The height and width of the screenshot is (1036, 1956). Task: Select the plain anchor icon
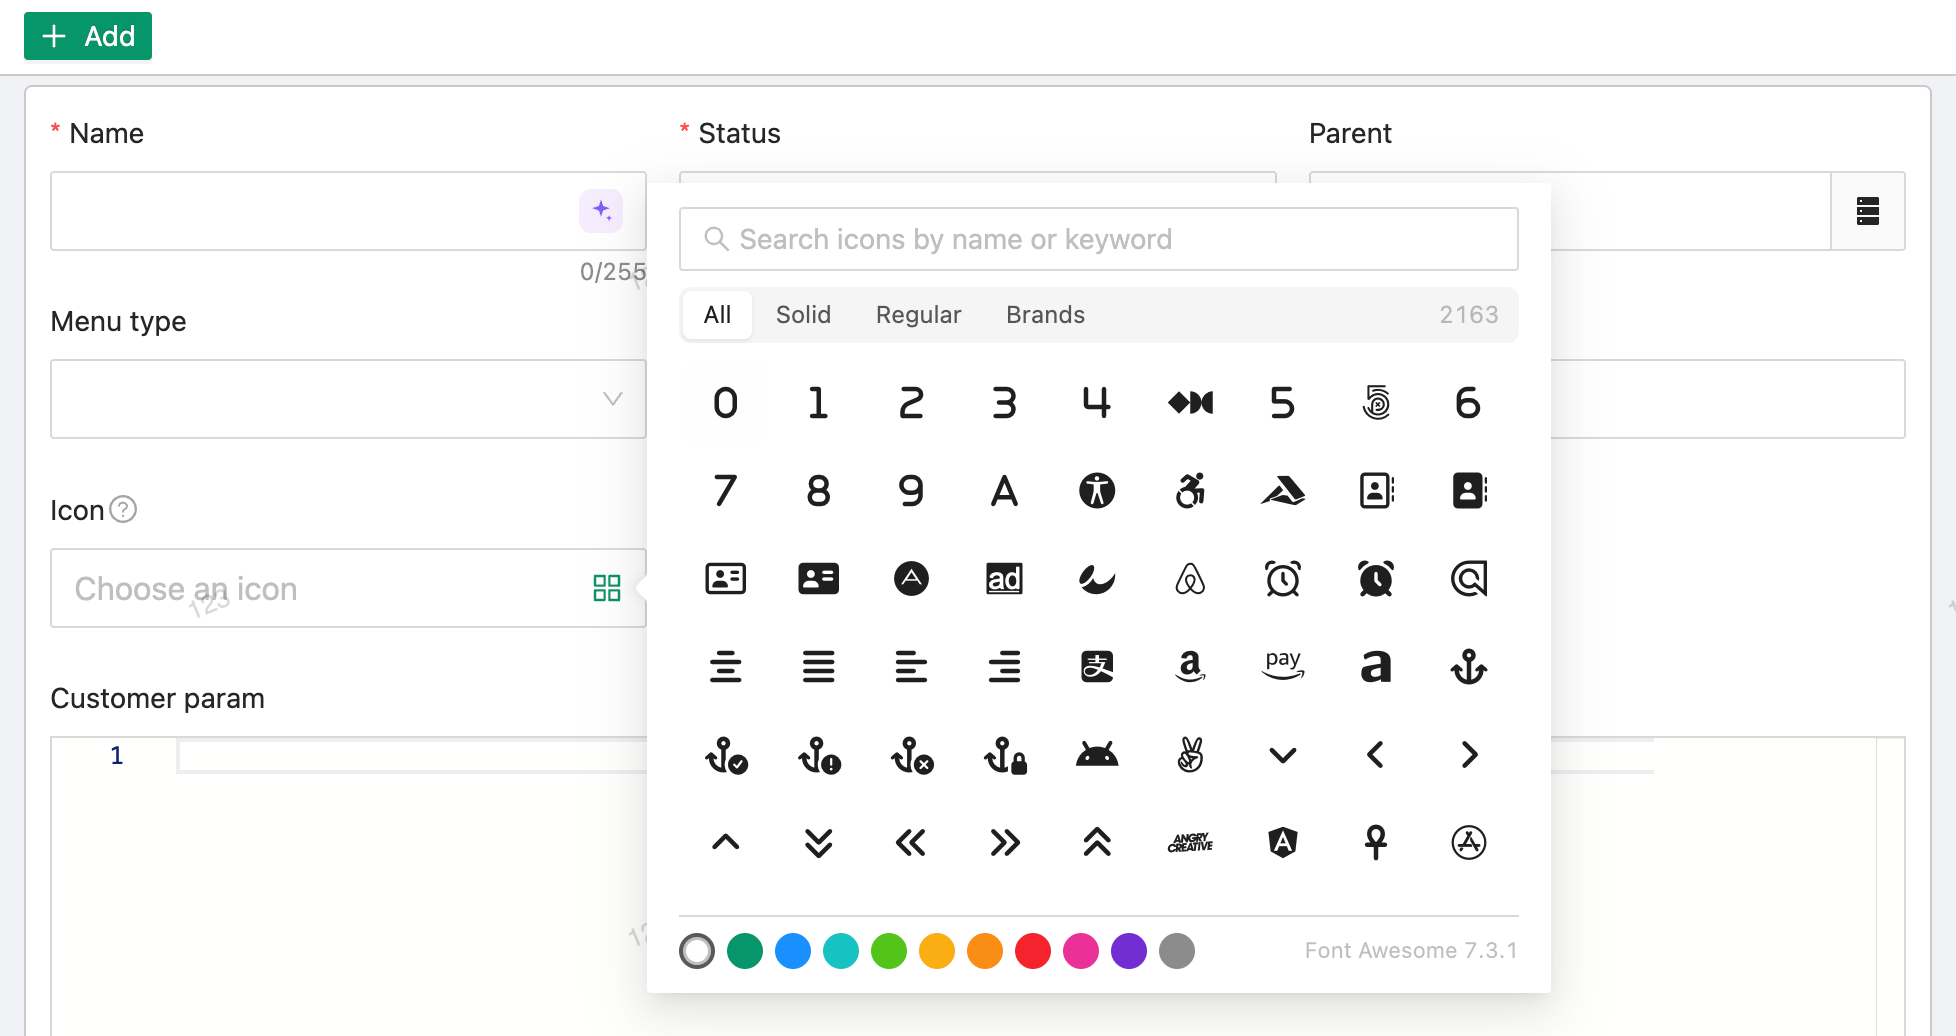1469,667
